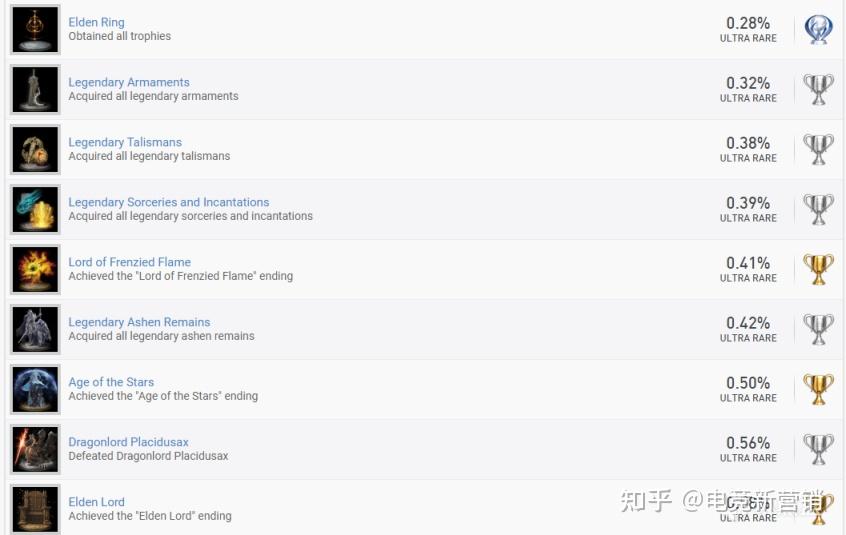Click the Dragonlord Placidusax trophy thumbnail
Image resolution: width=846 pixels, height=535 pixels.
(35, 449)
